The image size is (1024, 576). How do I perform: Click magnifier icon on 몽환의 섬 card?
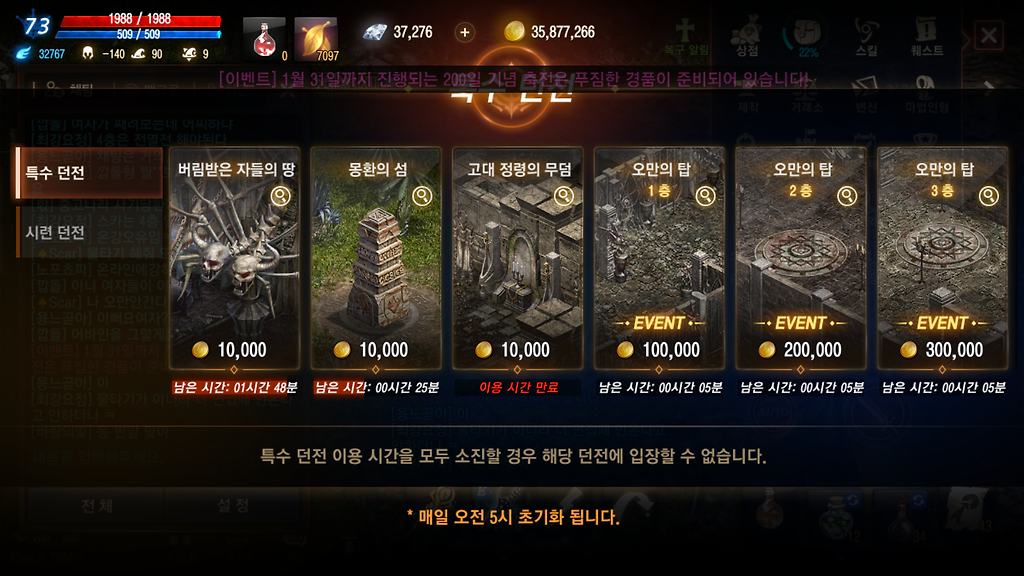click(423, 196)
